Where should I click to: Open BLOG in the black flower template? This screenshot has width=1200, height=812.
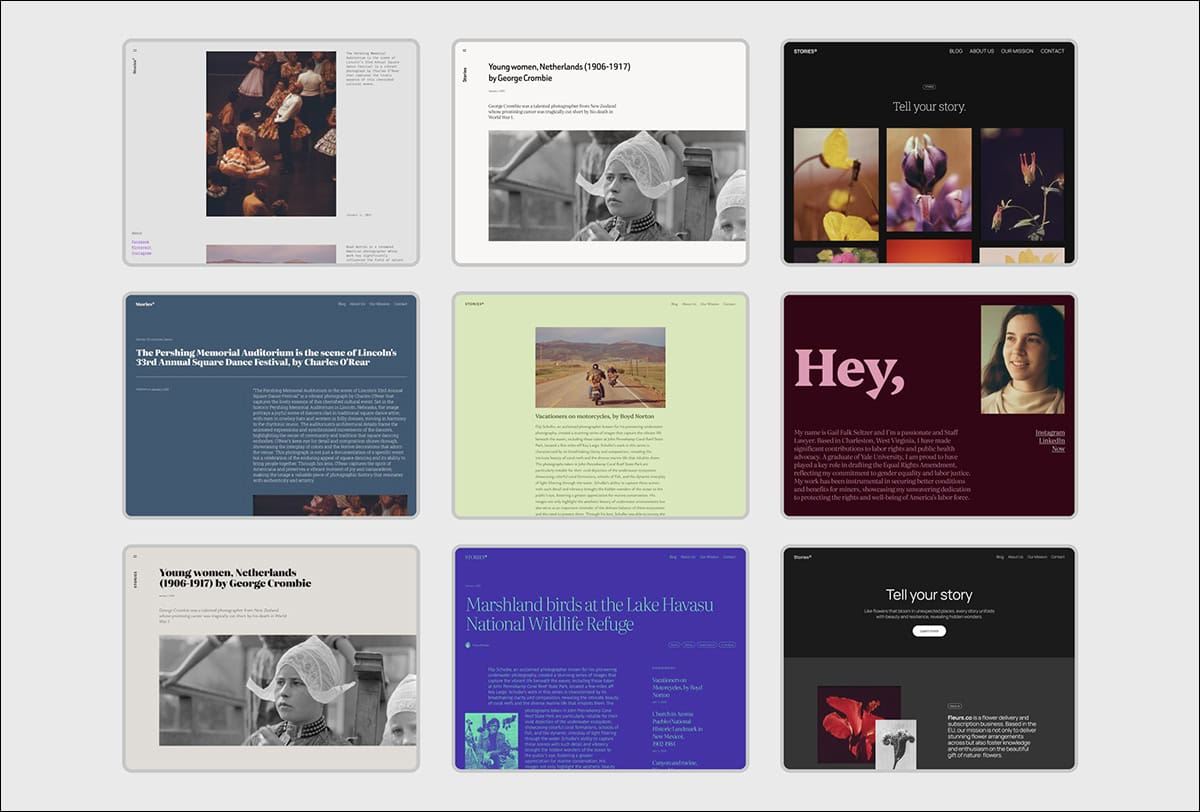(x=956, y=51)
